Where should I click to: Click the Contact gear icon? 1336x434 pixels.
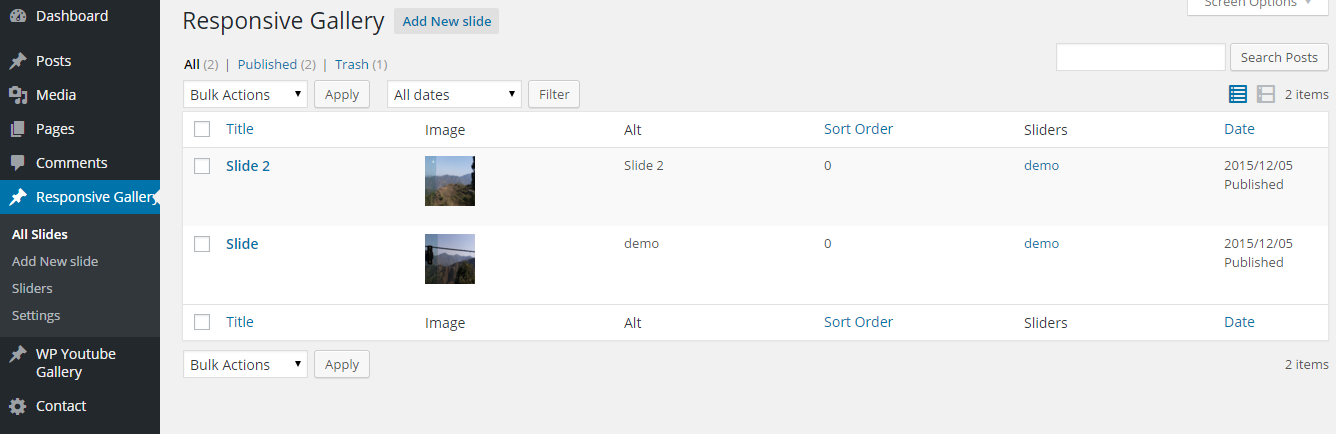point(17,406)
